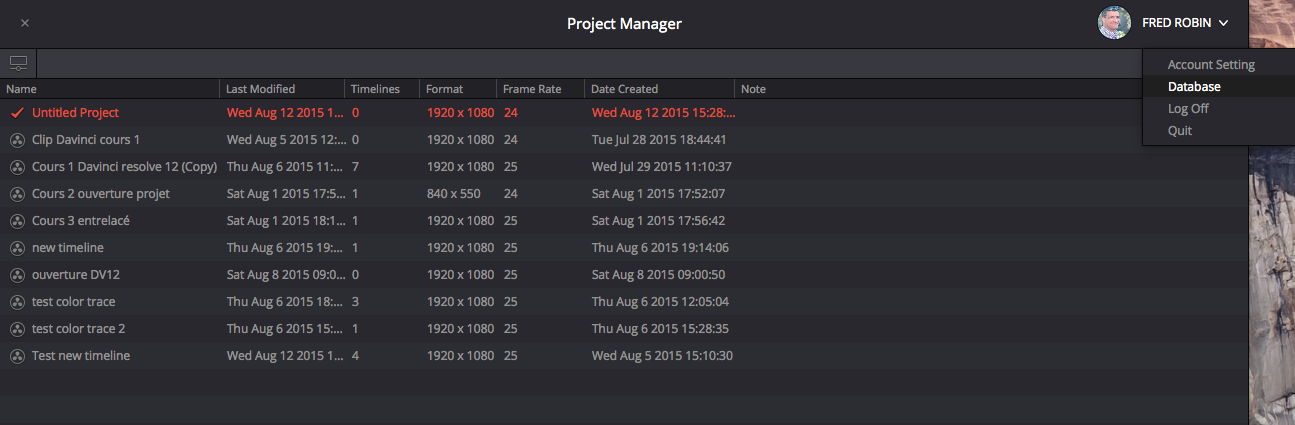Close the Project Manager with X button
The height and width of the screenshot is (425, 1295).
point(25,23)
